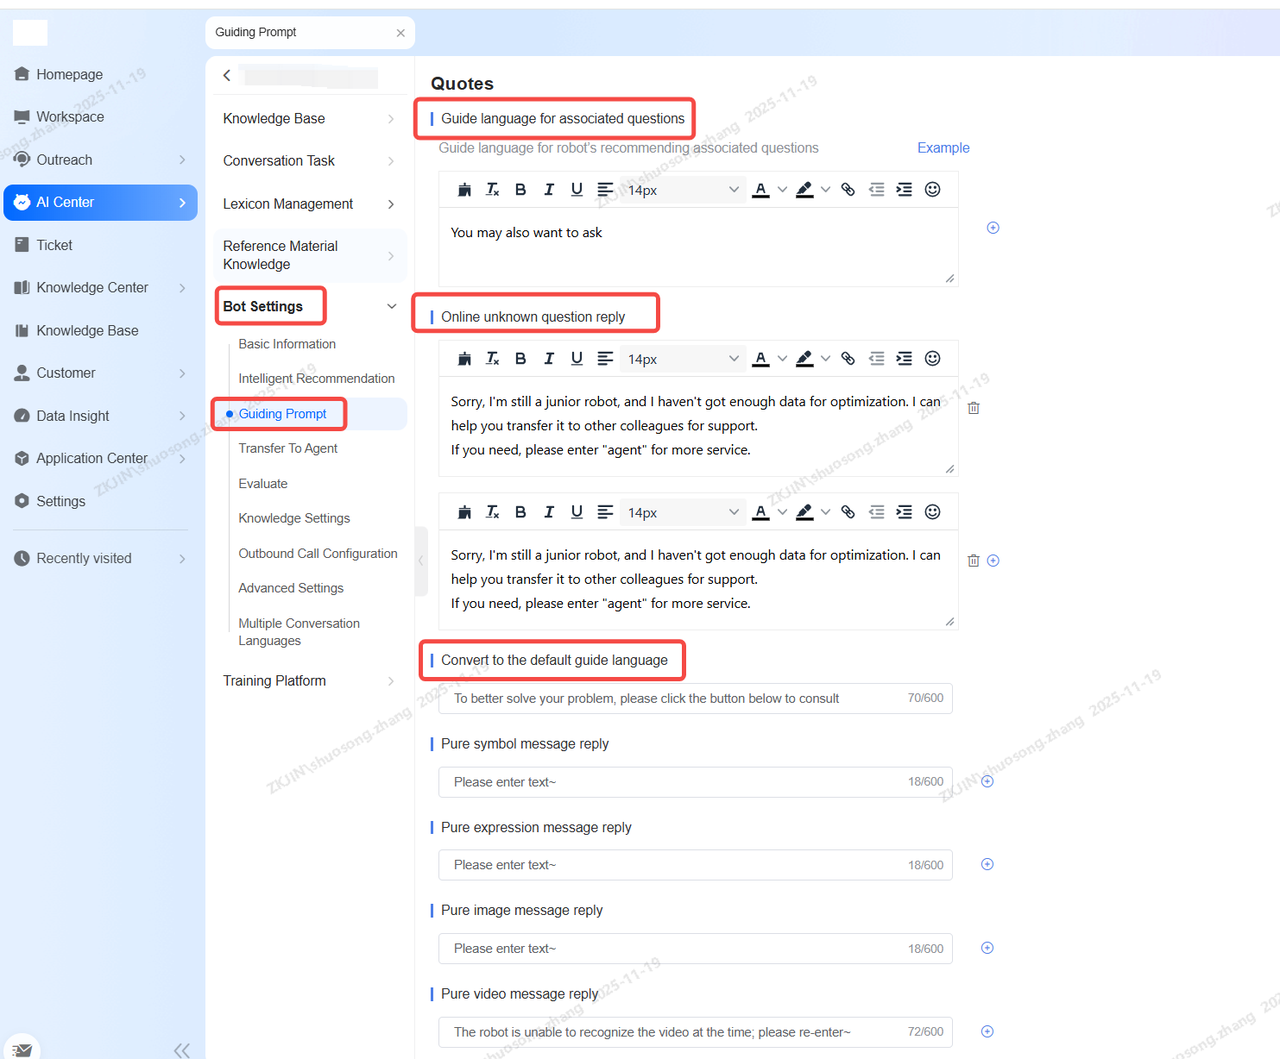Open emoji picker in the associated questions editor
The height and width of the screenshot is (1059, 1280).
[x=932, y=190]
